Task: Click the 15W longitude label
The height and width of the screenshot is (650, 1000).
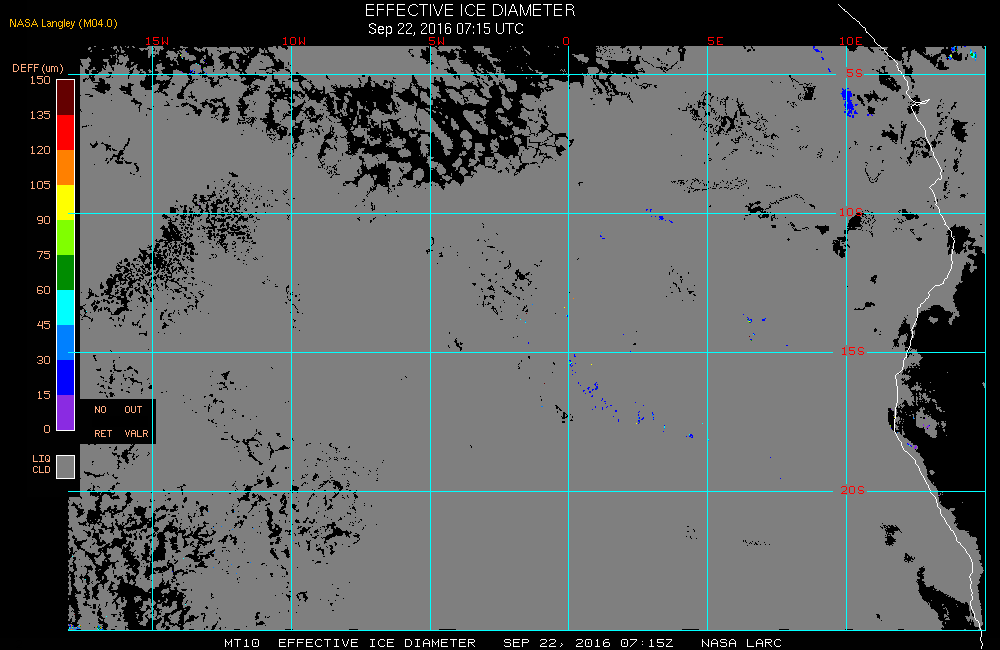Action: click(x=157, y=41)
